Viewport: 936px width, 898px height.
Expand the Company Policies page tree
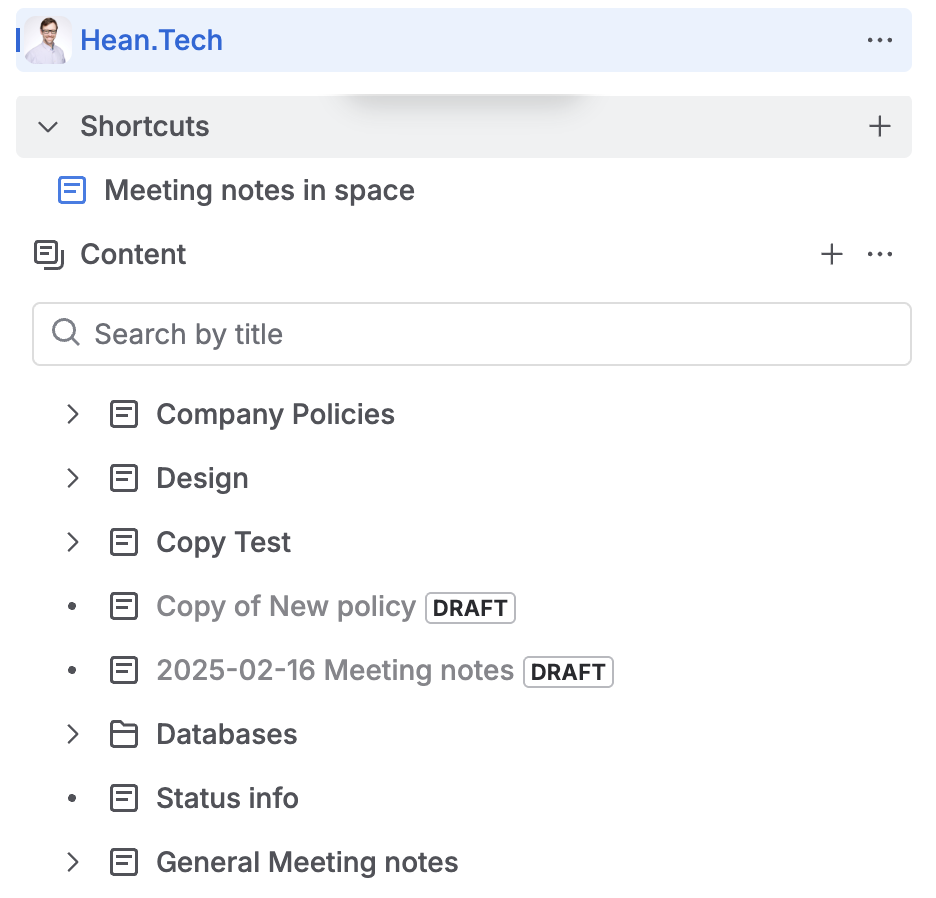click(72, 414)
